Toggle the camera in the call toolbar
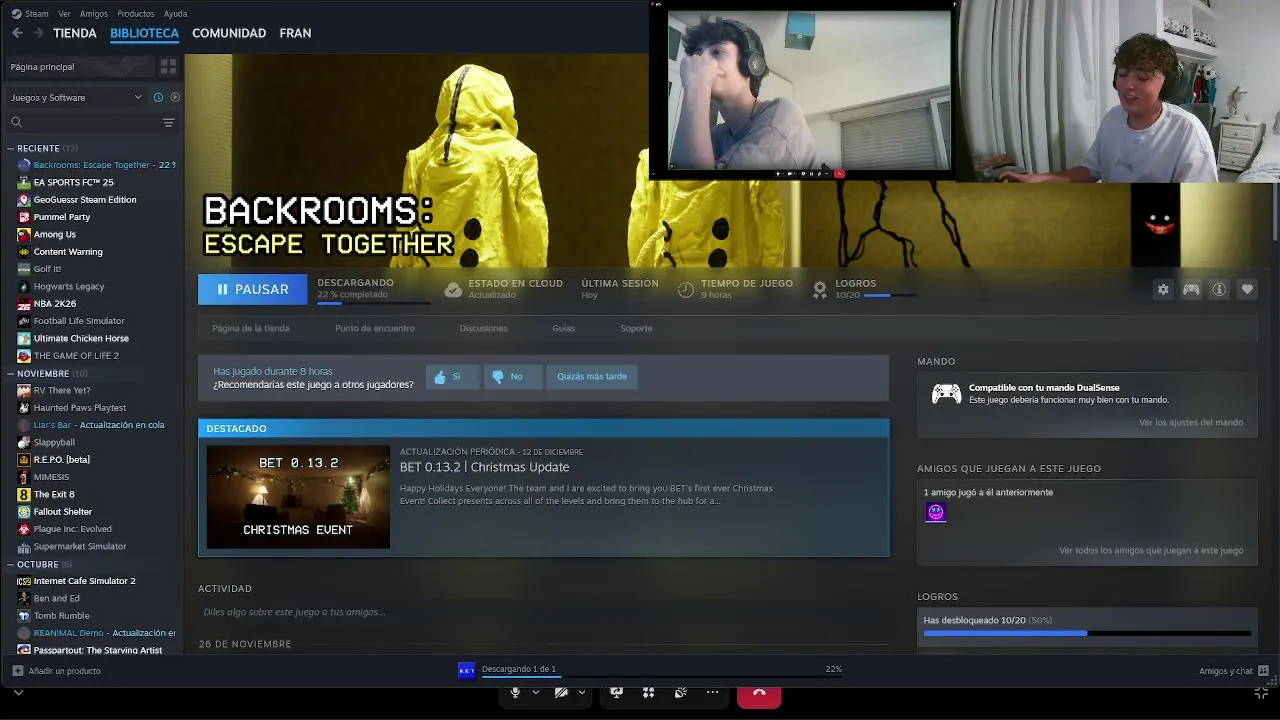The height and width of the screenshot is (720, 1280). click(x=561, y=692)
